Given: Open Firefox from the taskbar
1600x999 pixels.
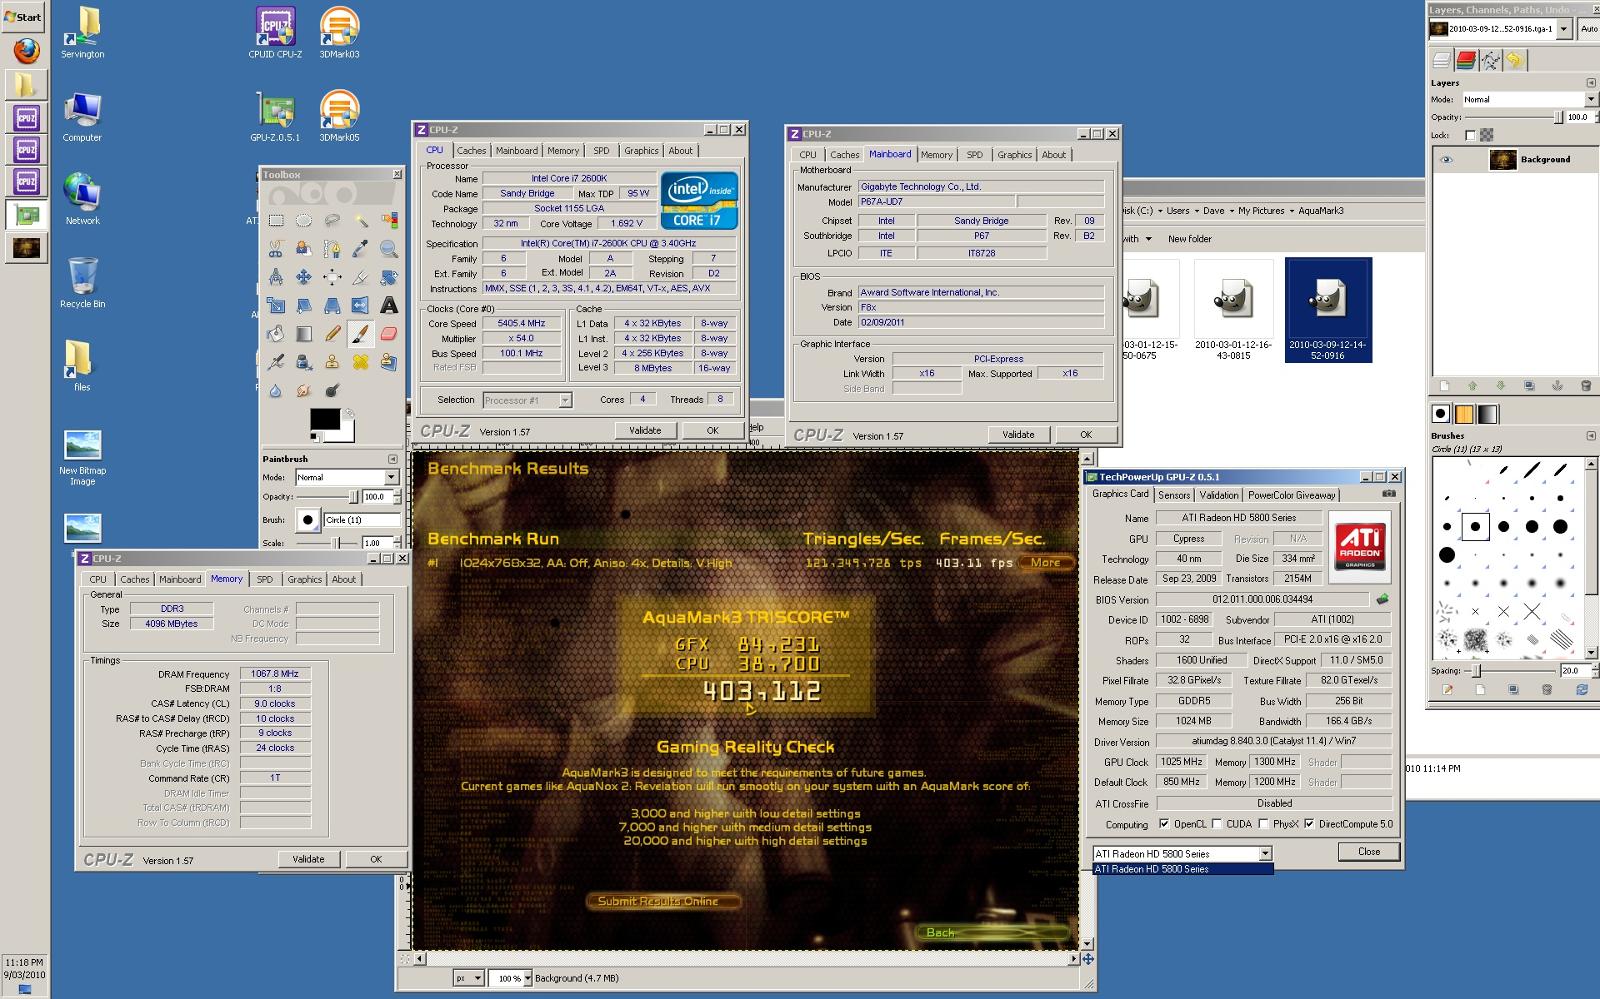Looking at the screenshot, I should tap(26, 50).
